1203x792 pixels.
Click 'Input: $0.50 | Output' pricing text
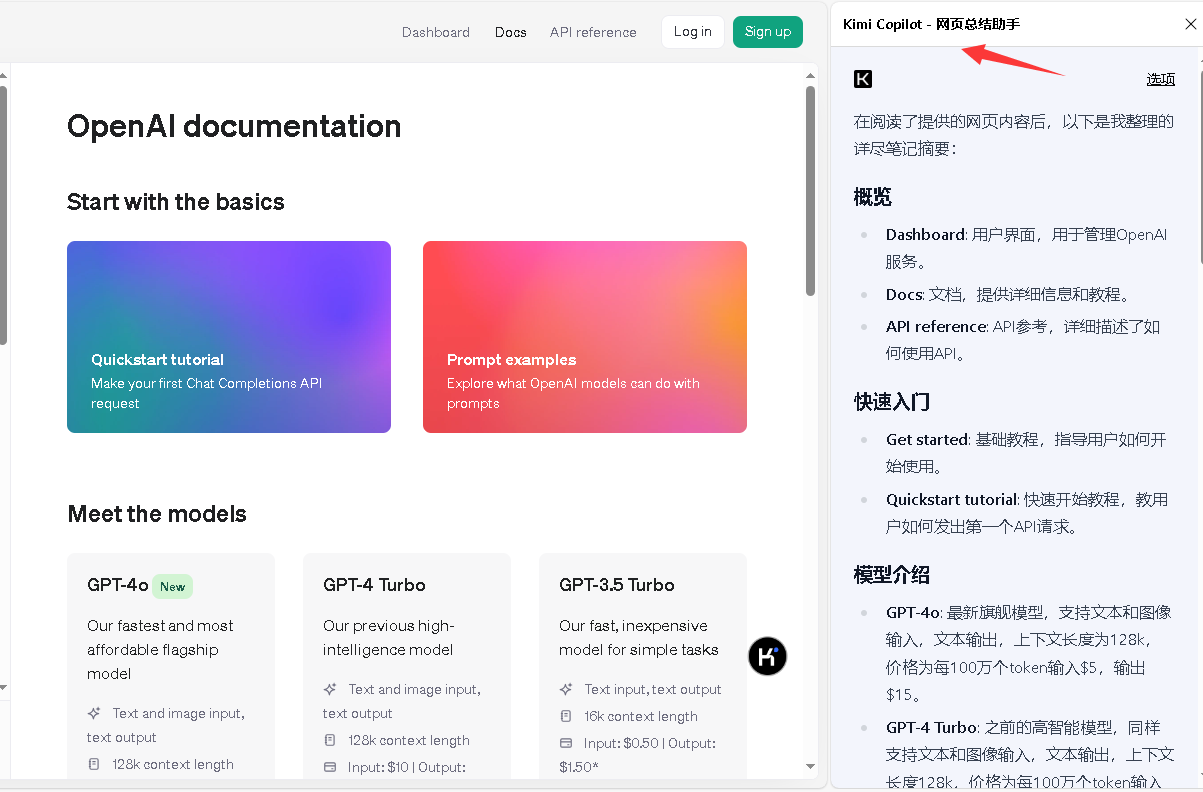click(637, 755)
